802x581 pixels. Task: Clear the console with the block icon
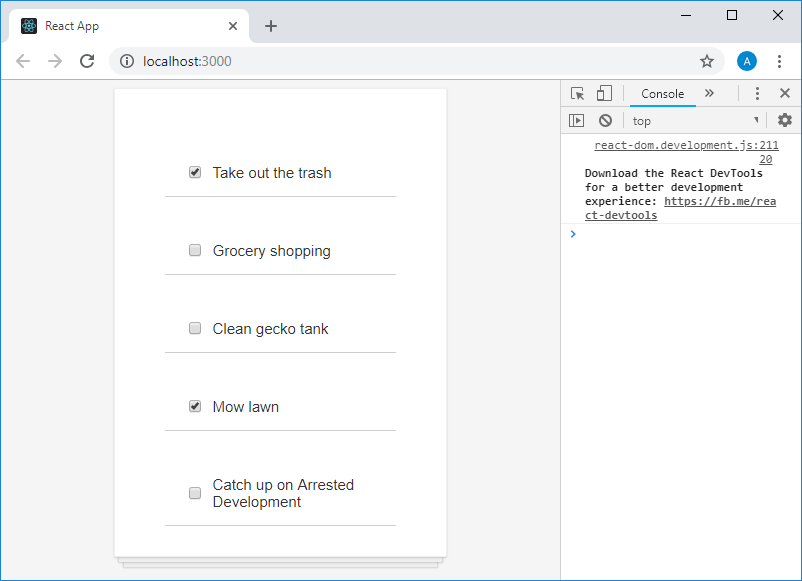click(x=605, y=120)
